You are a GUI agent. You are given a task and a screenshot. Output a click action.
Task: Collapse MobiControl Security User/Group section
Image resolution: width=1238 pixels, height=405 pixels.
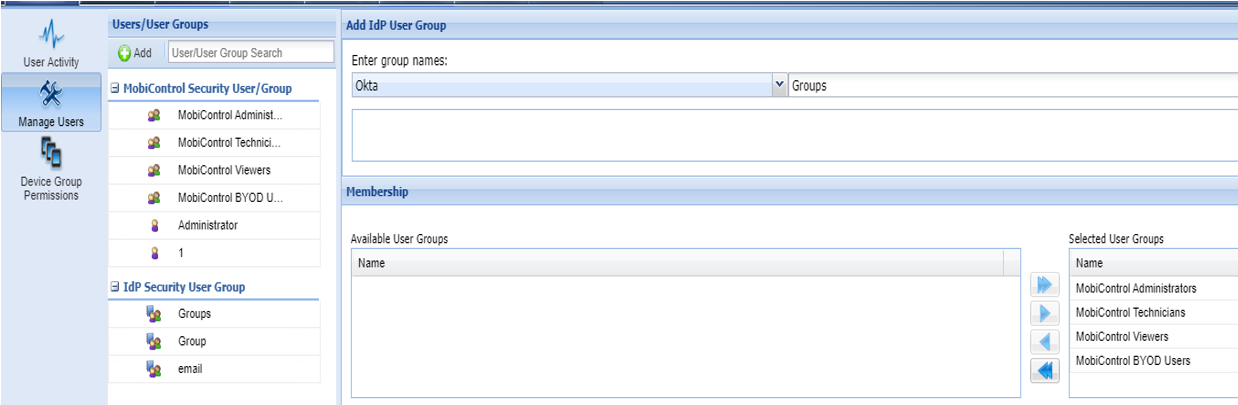tap(115, 89)
